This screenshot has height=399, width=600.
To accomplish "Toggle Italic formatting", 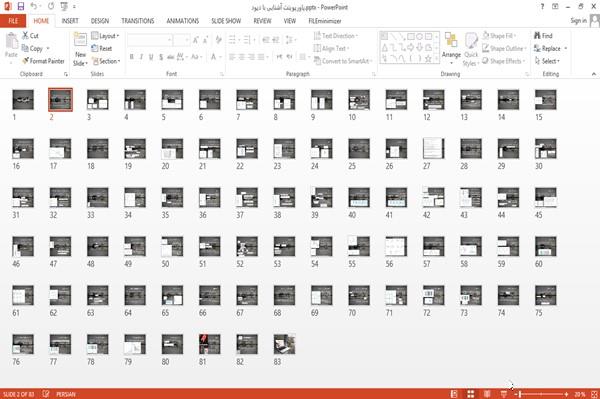I will point(141,57).
